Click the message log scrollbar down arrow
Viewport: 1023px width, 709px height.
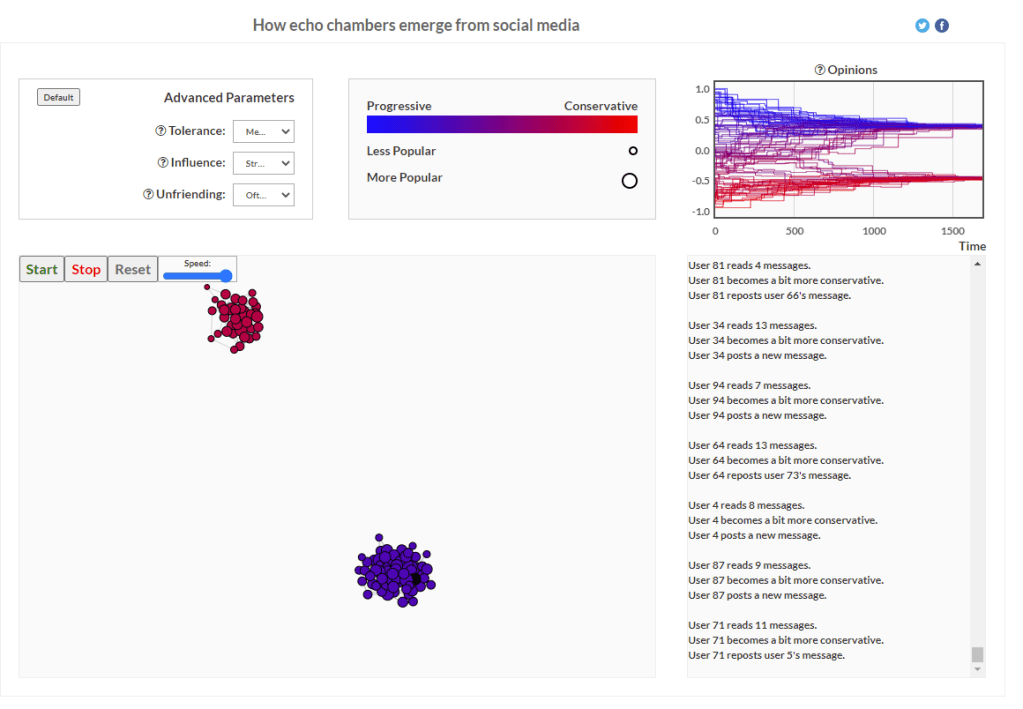pos(977,670)
